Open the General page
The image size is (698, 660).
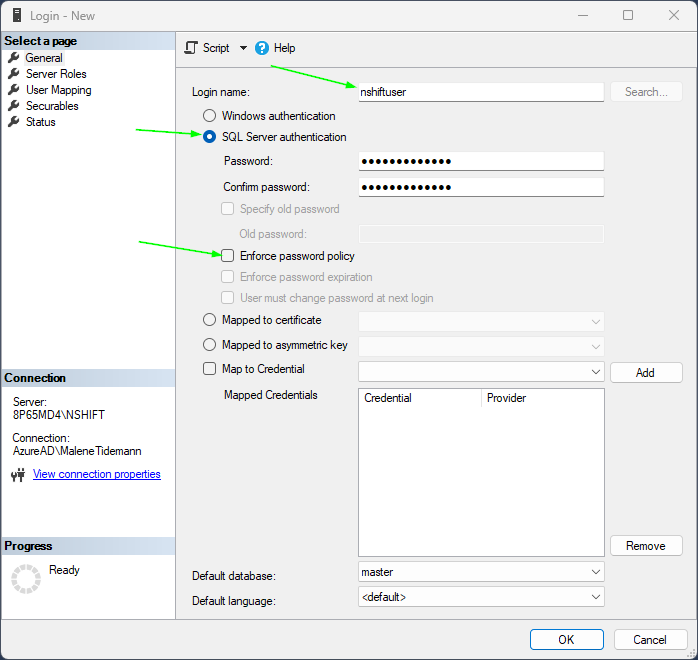click(44, 58)
